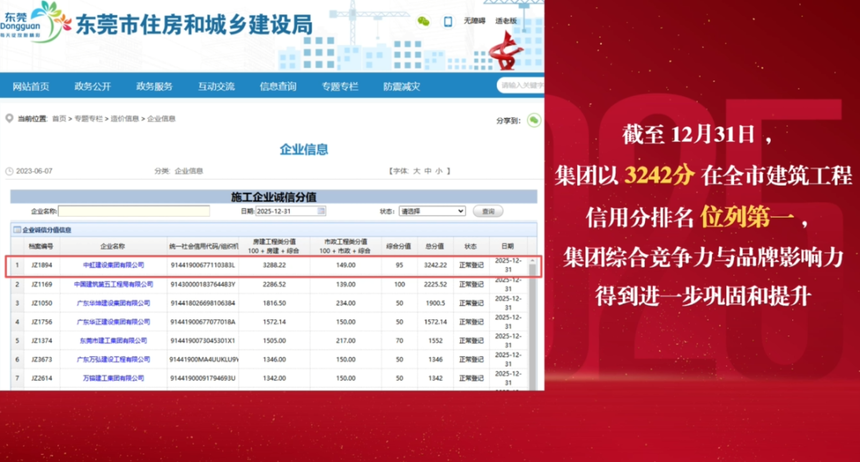Open company link 广东华坤建设集团有限公司
This screenshot has width=860, height=462.
tap(114, 303)
